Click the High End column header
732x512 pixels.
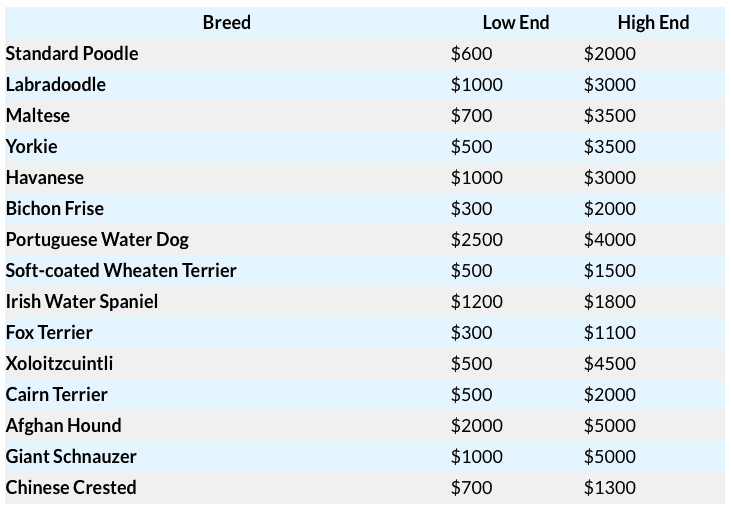653,22
